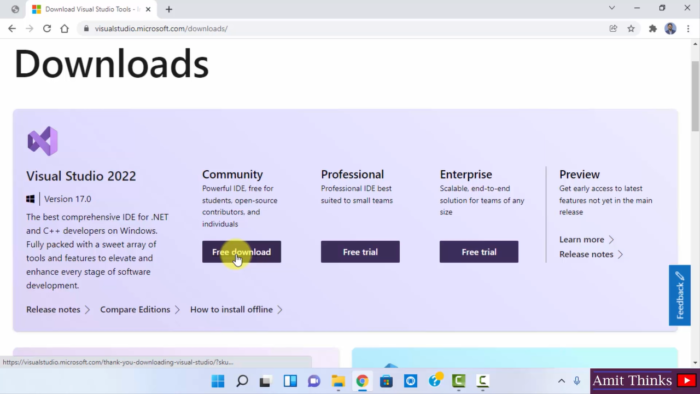Click the Downloads page heading

[x=112, y=64]
